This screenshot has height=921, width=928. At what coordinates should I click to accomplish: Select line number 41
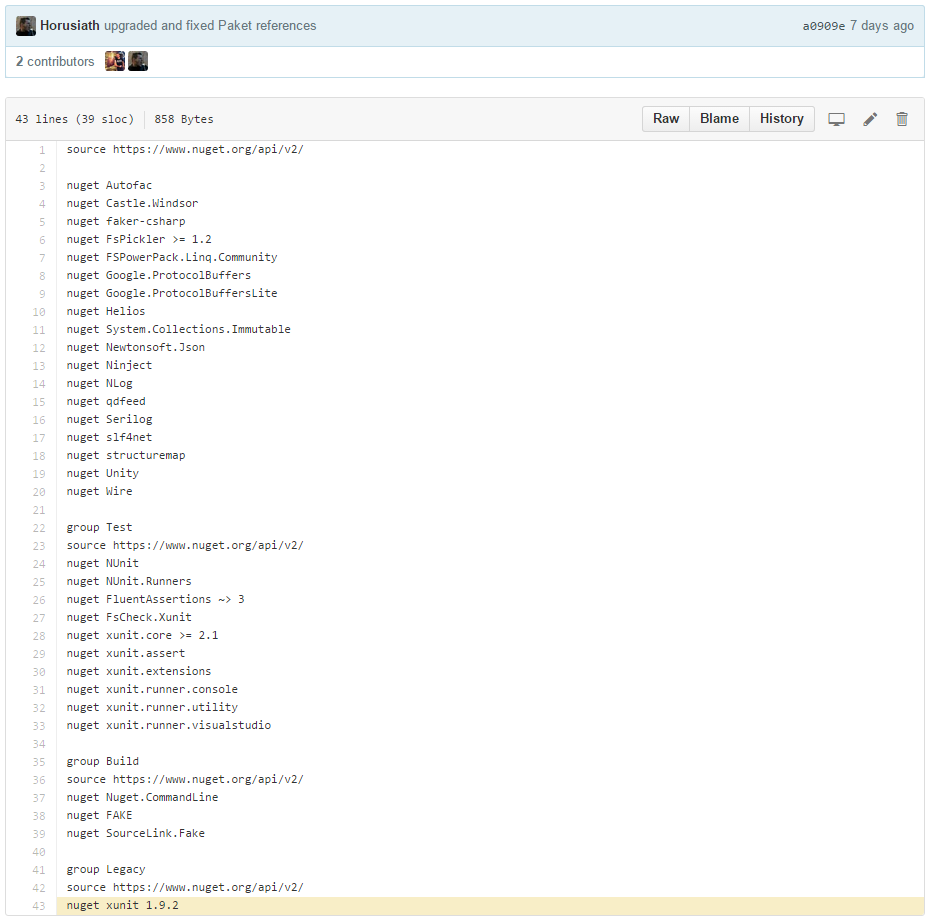pos(39,870)
